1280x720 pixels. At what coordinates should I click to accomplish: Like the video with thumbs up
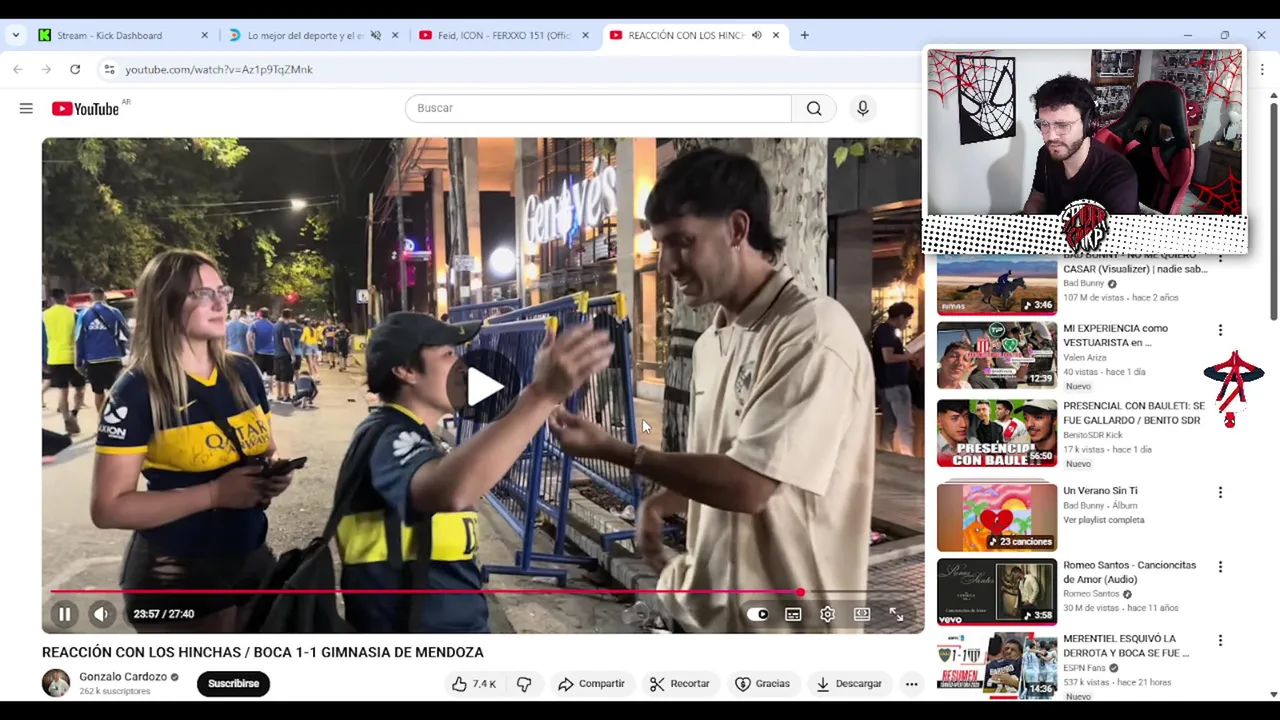click(474, 684)
